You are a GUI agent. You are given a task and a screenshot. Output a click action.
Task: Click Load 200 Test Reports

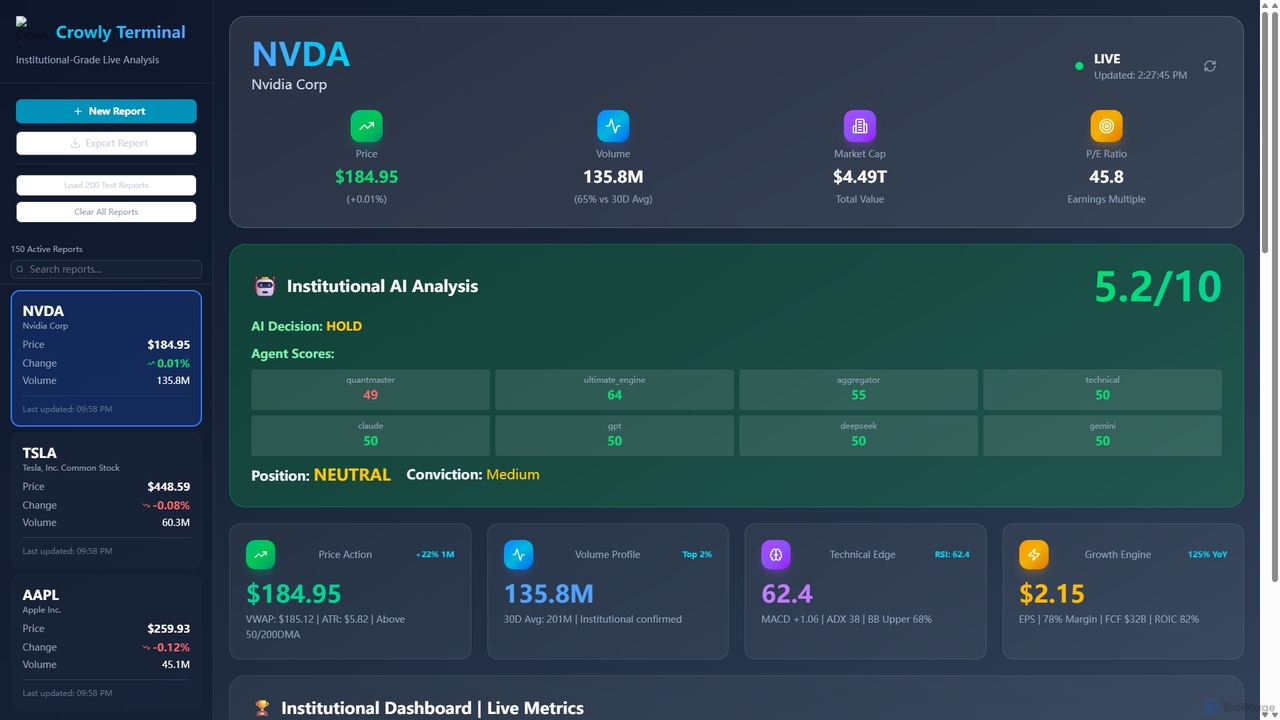[x=106, y=185]
